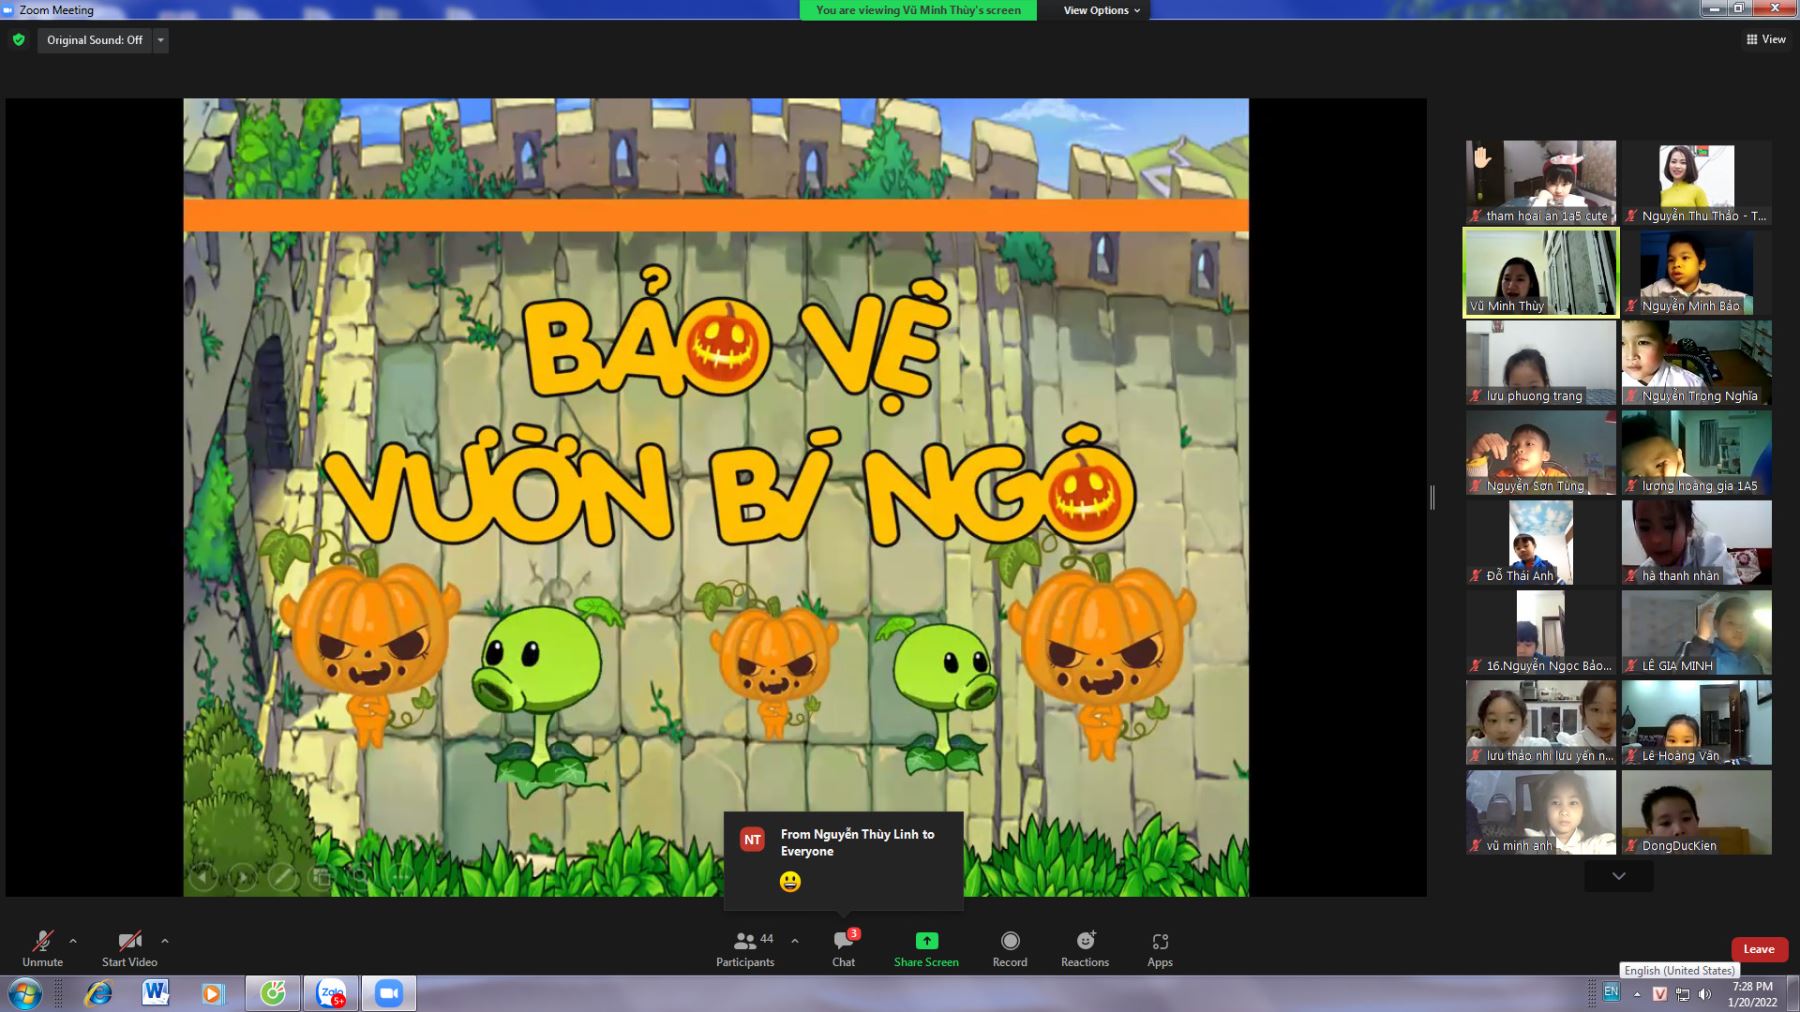This screenshot has height=1012, width=1800.
Task: Select Vũ Minh Thùy's video thumbnail
Action: (x=1540, y=272)
